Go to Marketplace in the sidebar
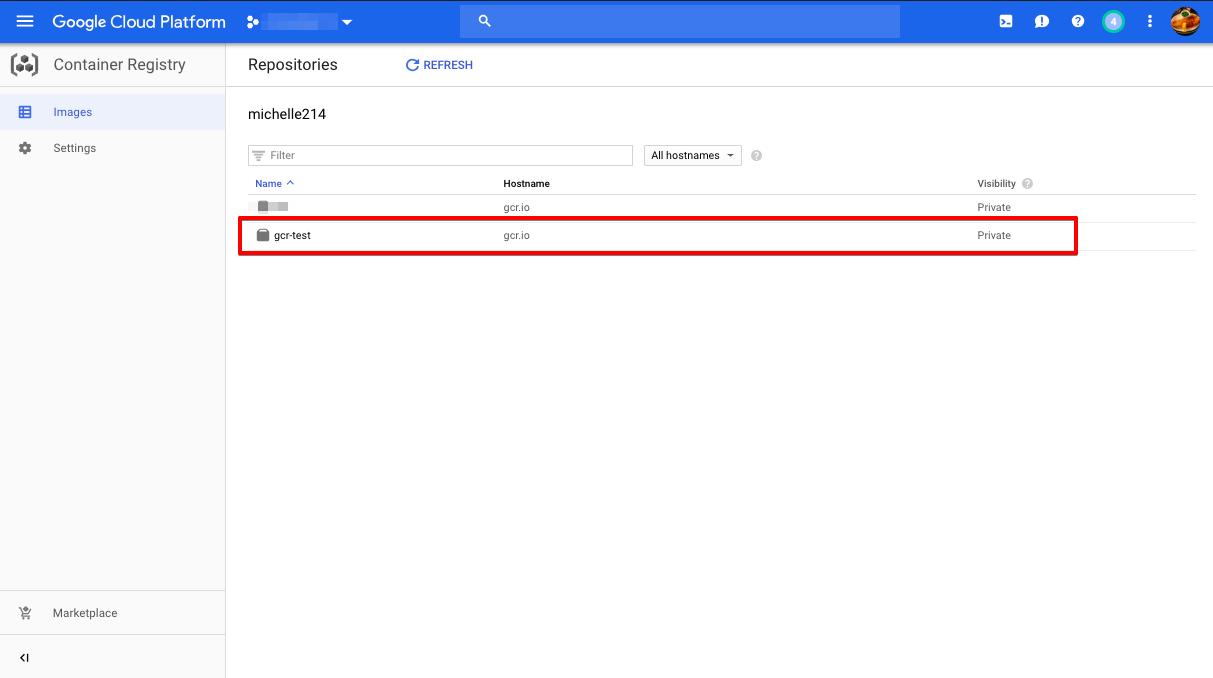1213x678 pixels. [84, 613]
